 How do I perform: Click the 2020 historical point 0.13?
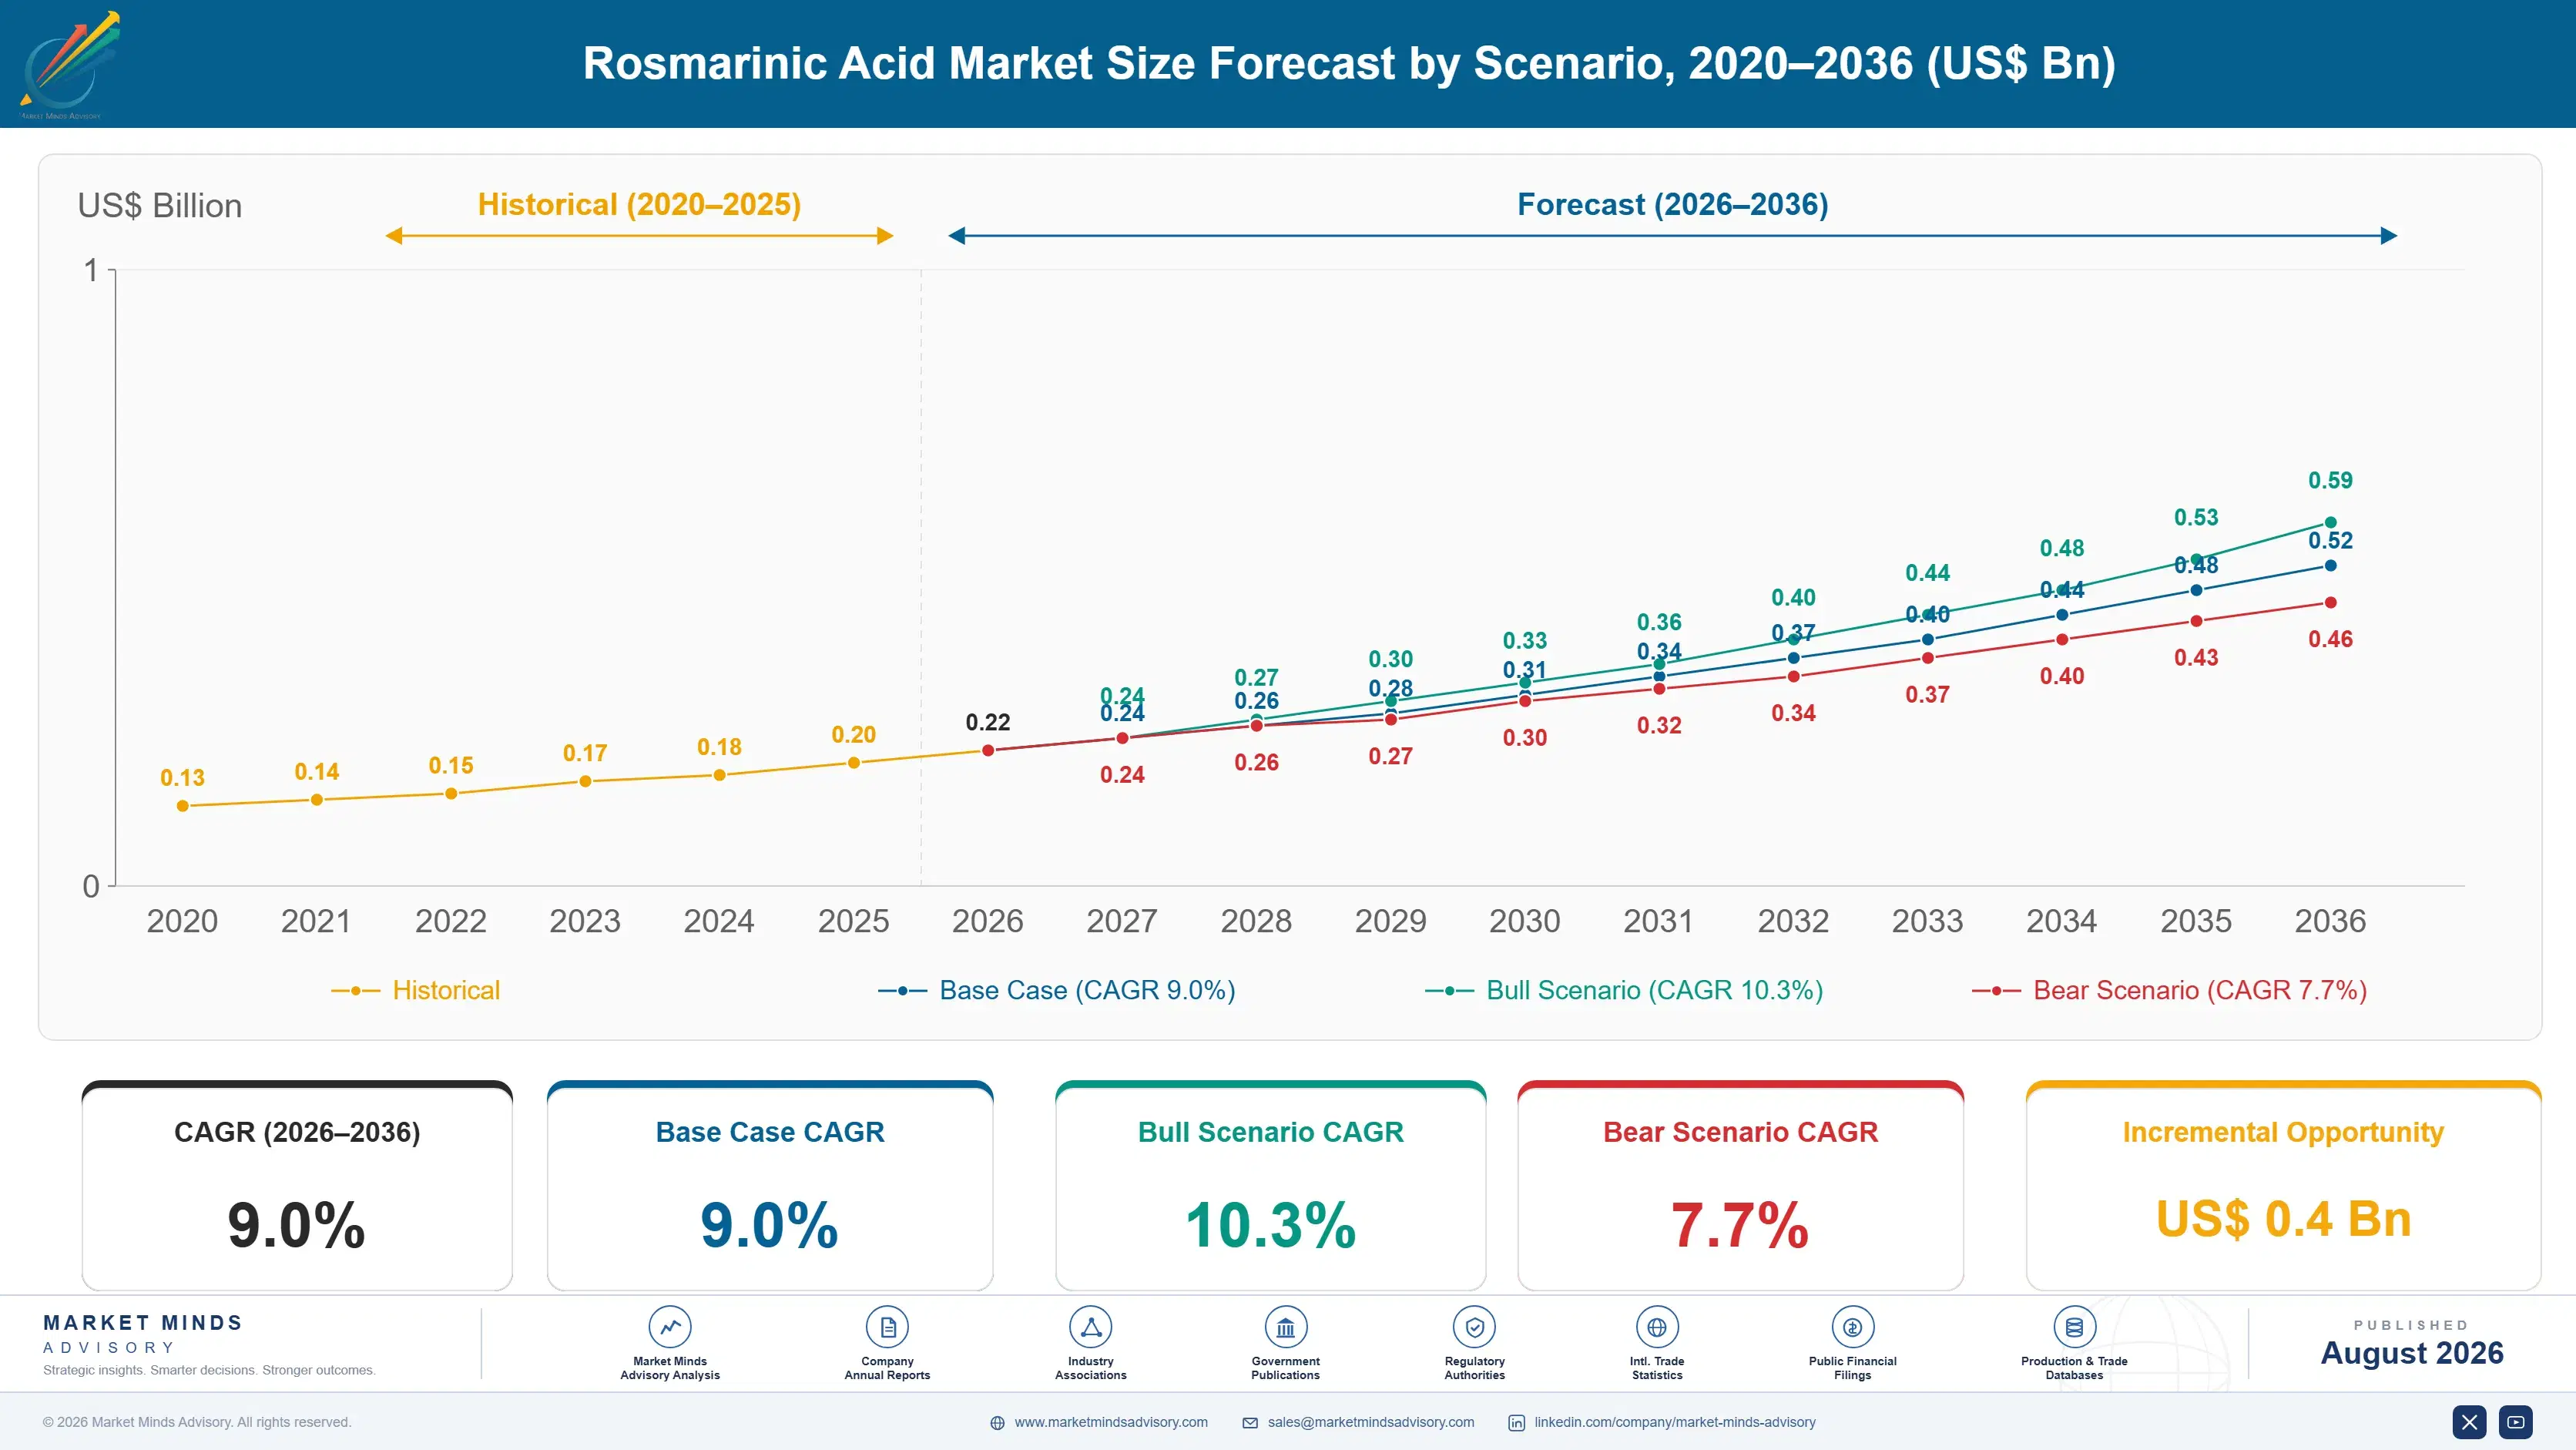click(x=182, y=806)
